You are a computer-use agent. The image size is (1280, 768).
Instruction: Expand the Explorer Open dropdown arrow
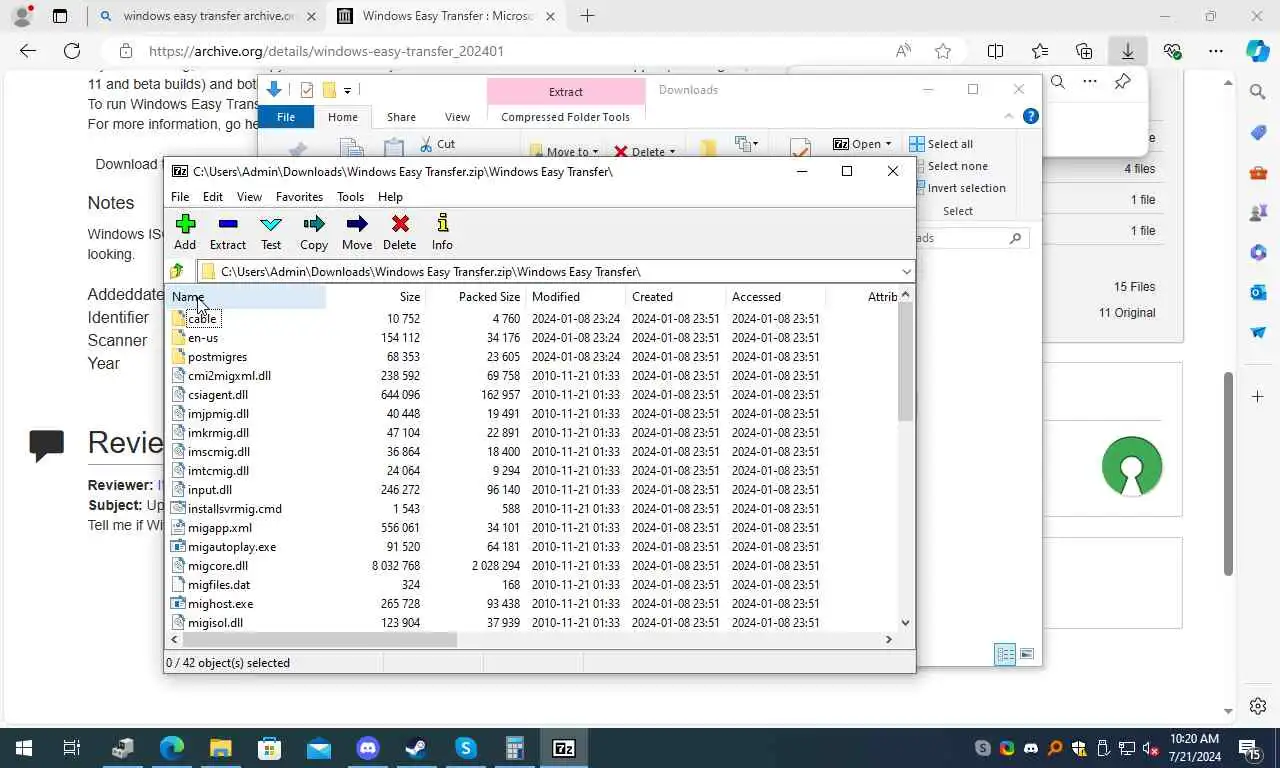tap(888, 144)
